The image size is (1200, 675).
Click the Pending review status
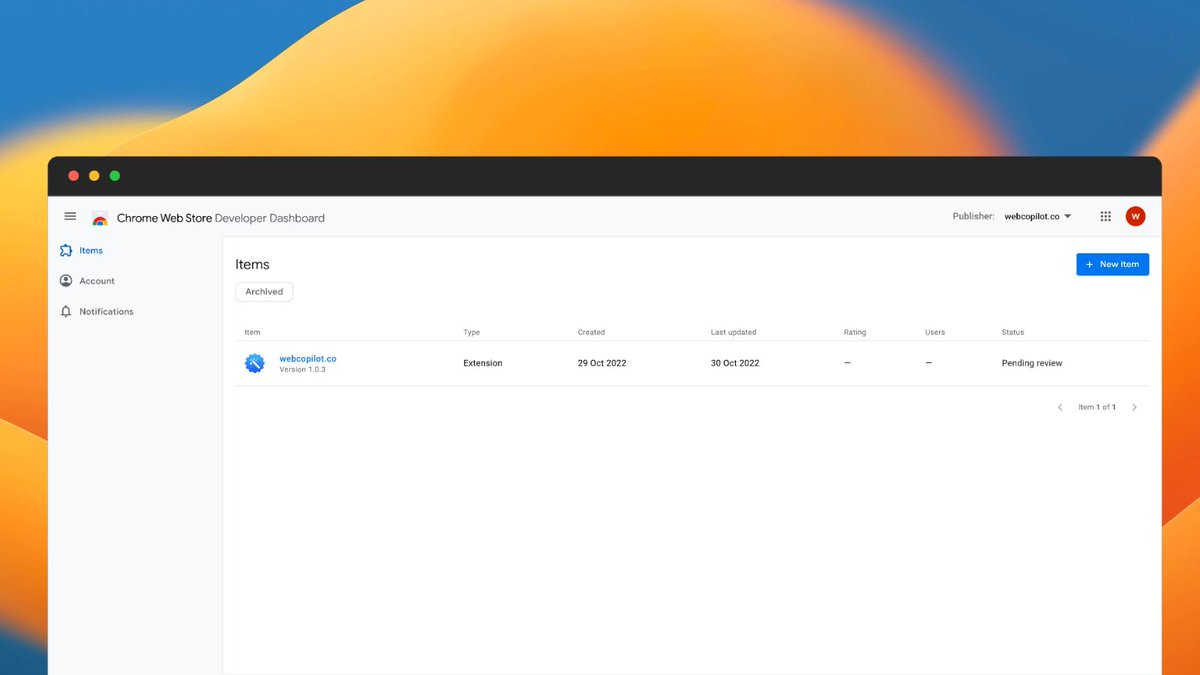(1032, 363)
